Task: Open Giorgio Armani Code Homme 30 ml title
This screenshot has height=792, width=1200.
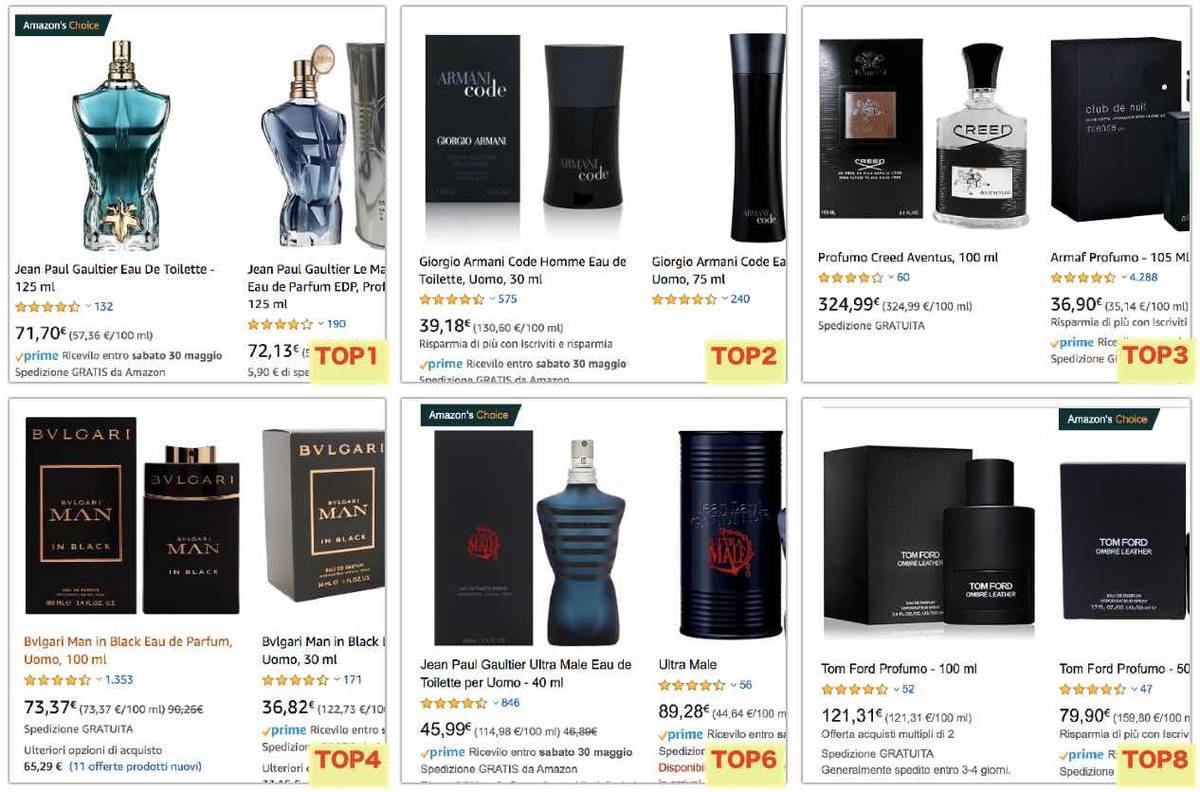Action: pyautogui.click(x=522, y=271)
